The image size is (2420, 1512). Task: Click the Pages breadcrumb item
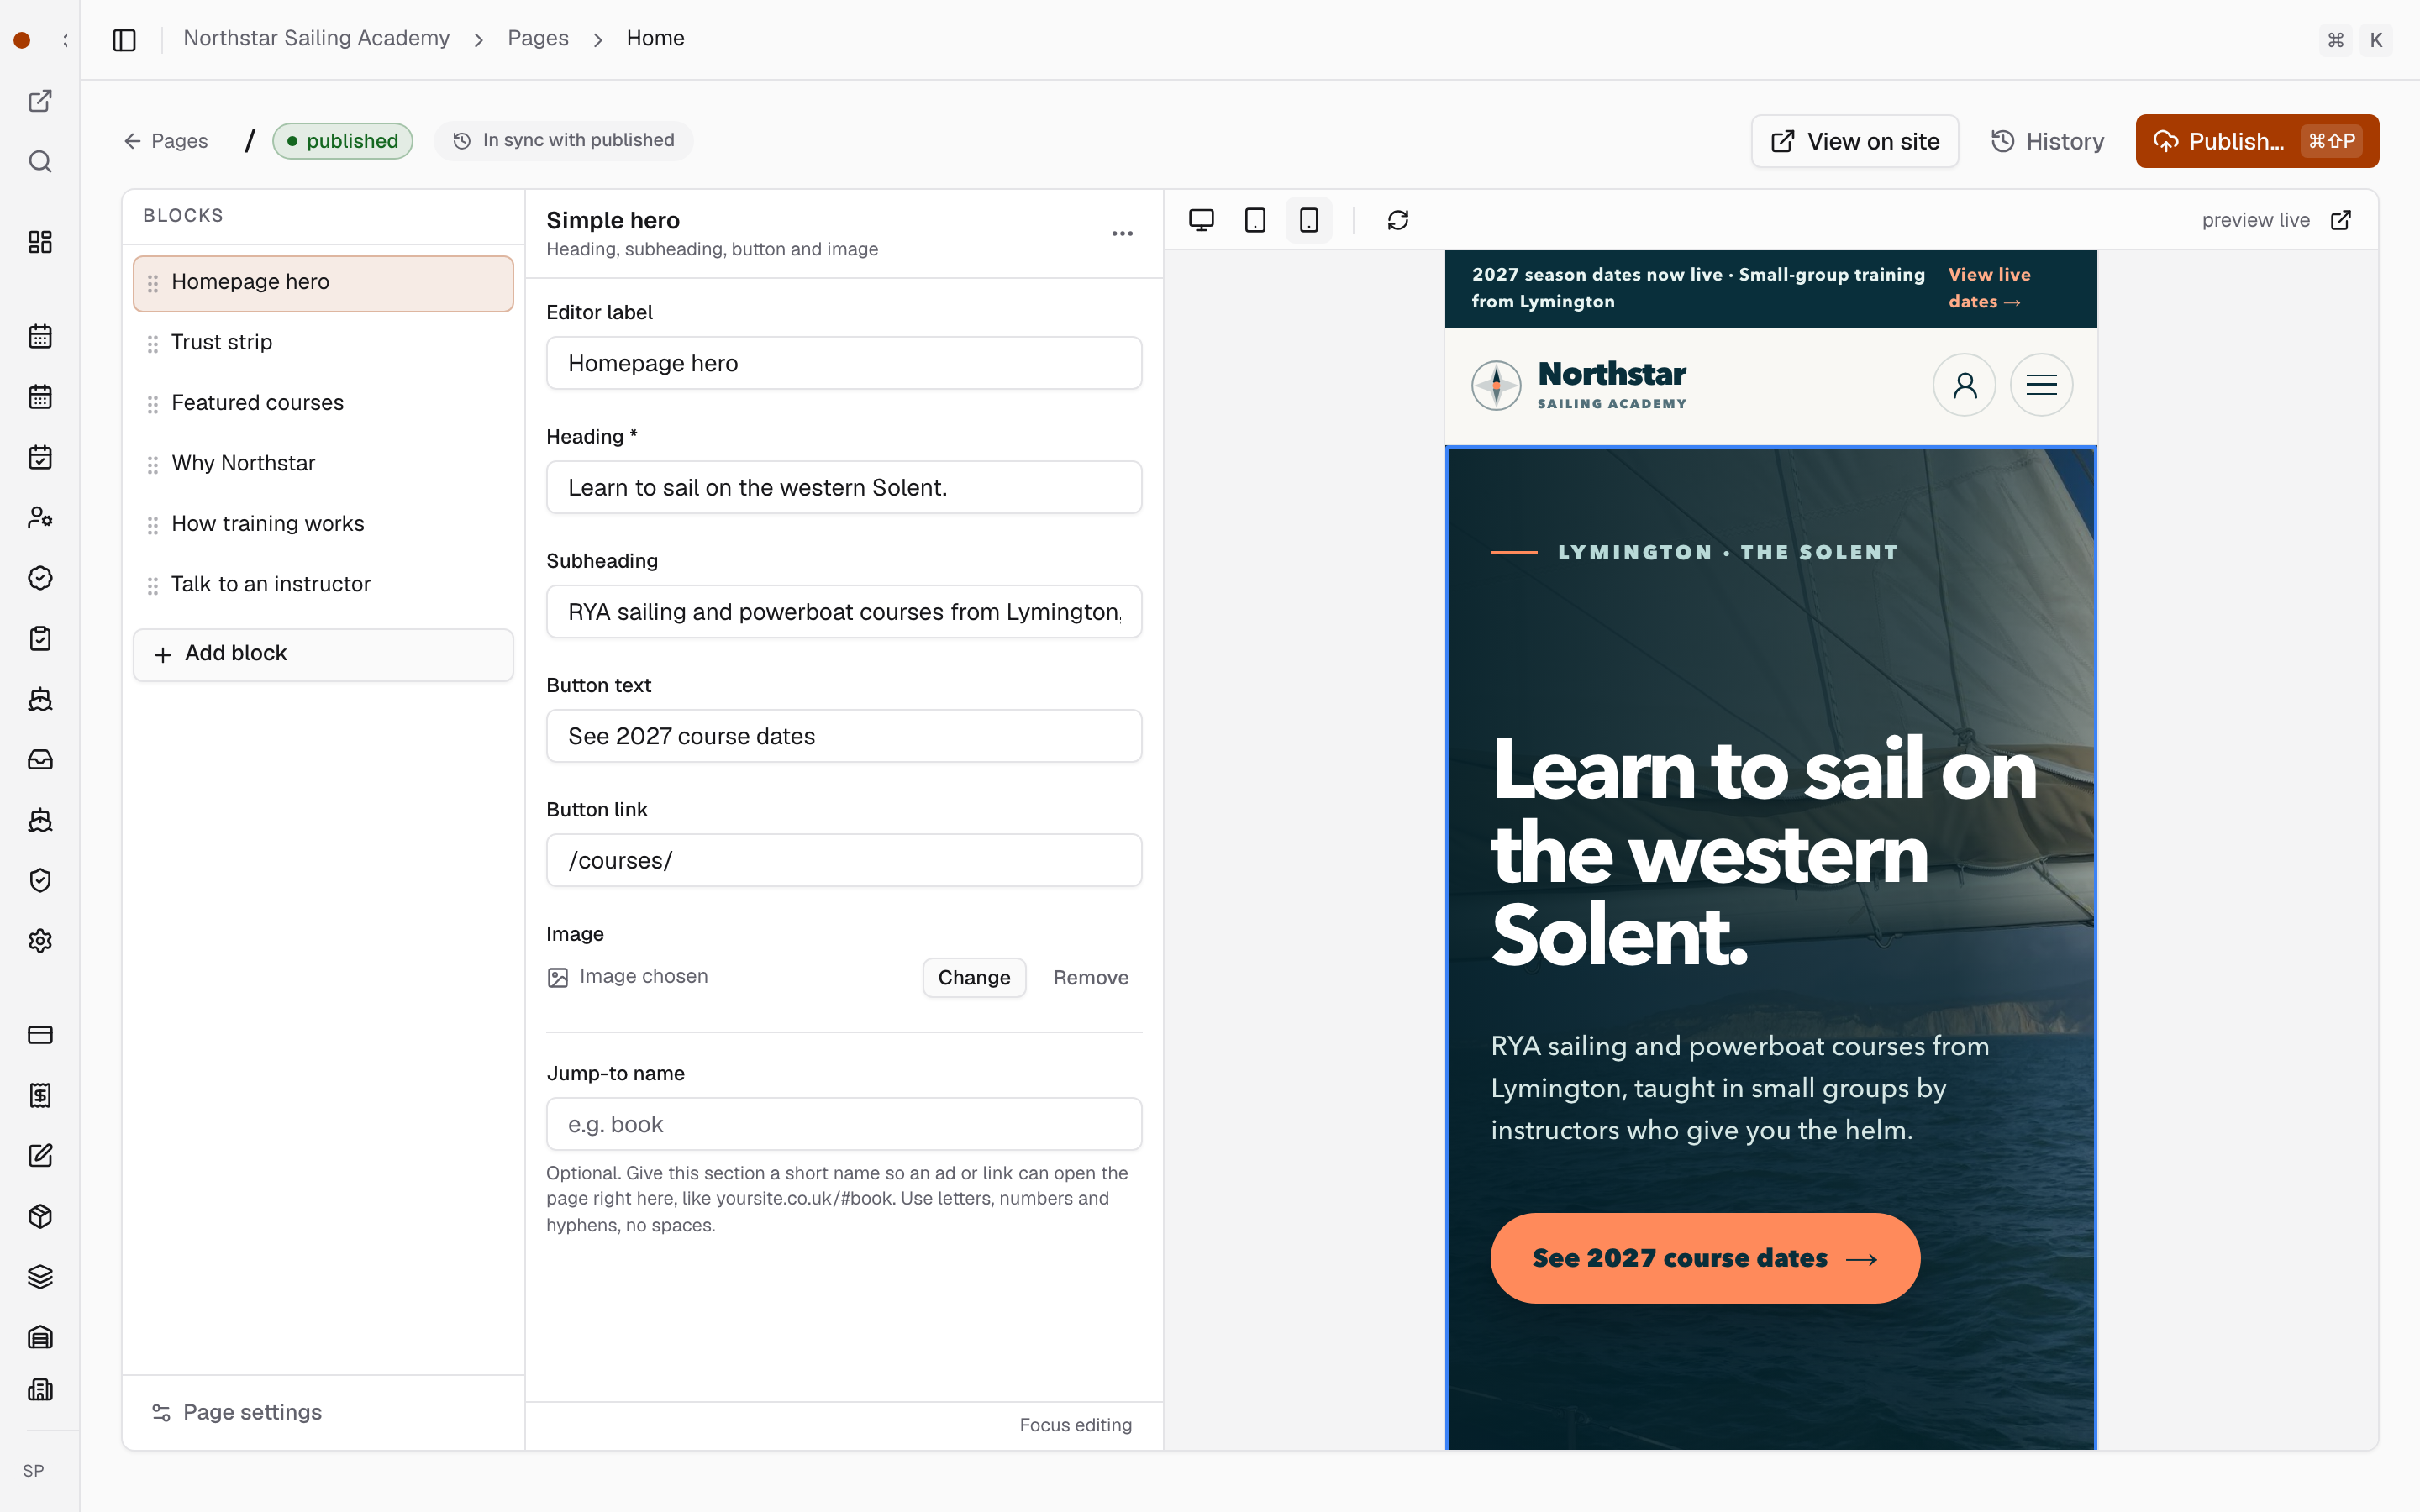pos(538,38)
